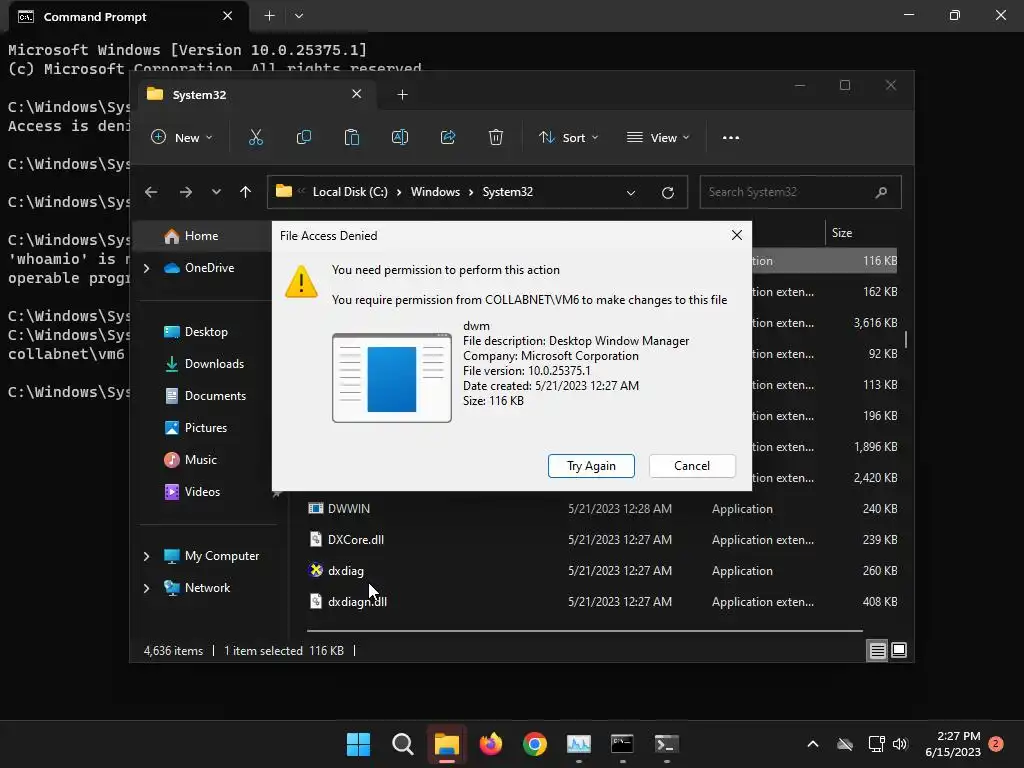Viewport: 1024px width, 768px height.
Task: Open taskbar Search magnifier
Action: point(402,744)
